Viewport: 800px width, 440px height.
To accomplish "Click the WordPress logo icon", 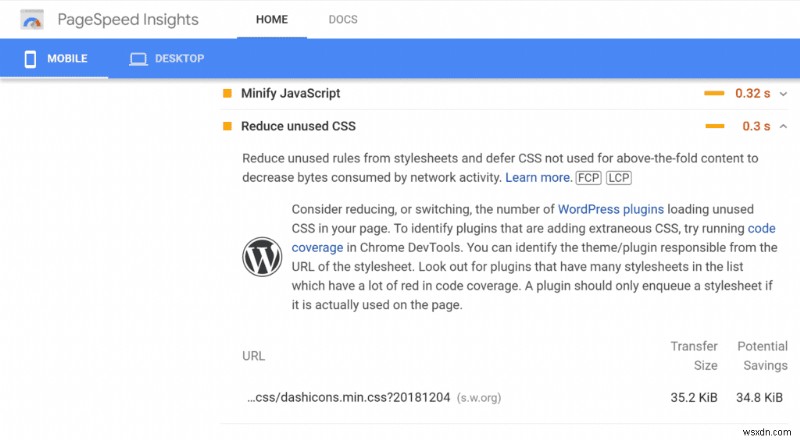I will (x=262, y=257).
